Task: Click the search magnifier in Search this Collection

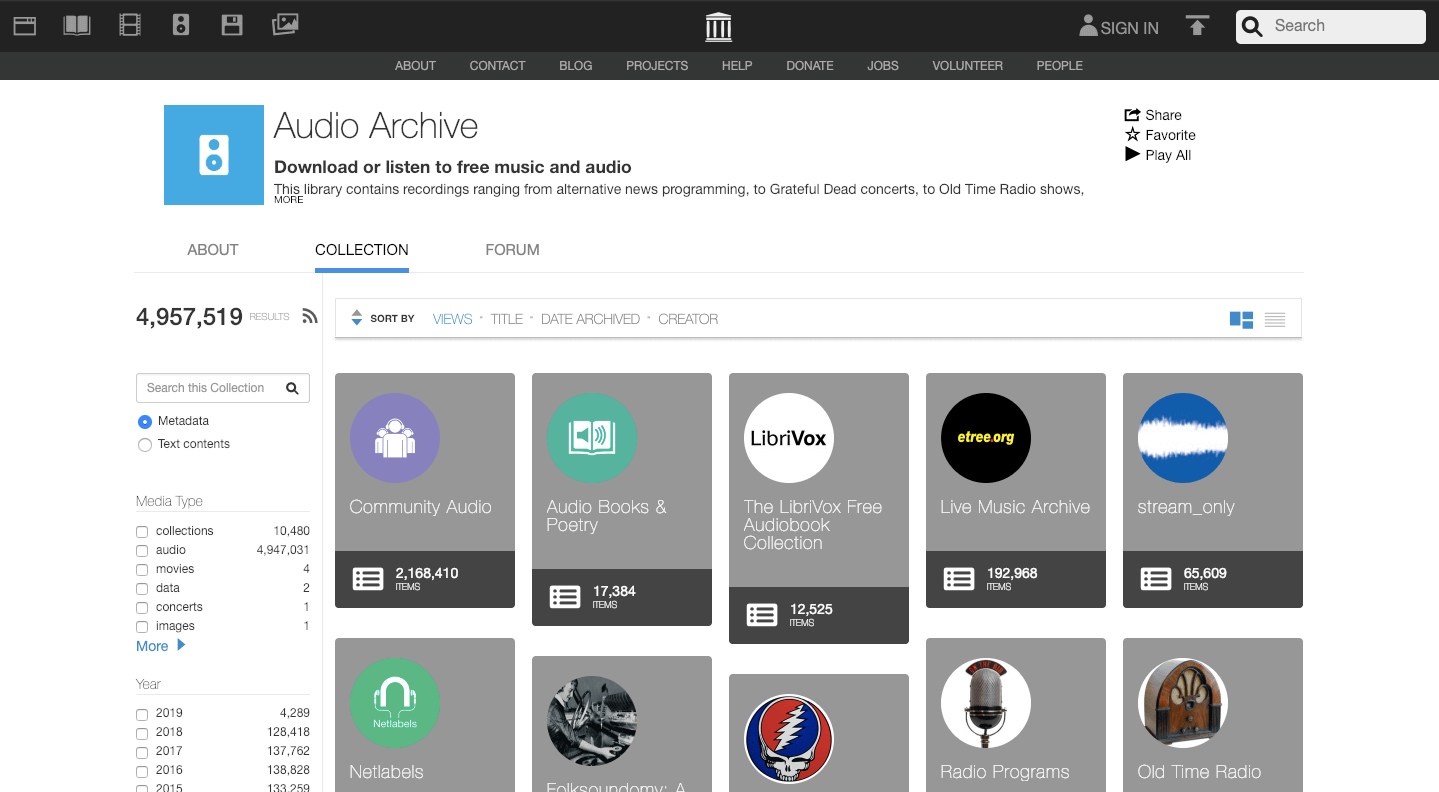Action: coord(292,388)
